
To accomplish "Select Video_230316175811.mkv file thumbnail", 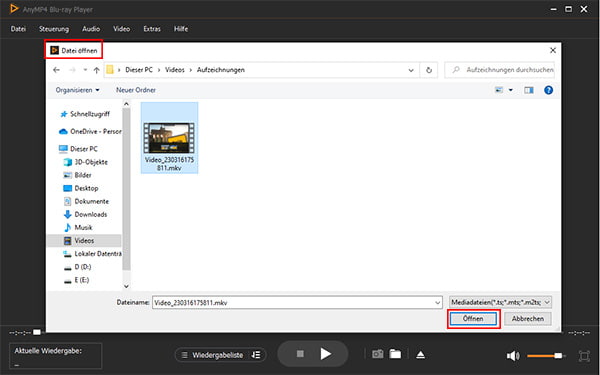I will [x=169, y=138].
